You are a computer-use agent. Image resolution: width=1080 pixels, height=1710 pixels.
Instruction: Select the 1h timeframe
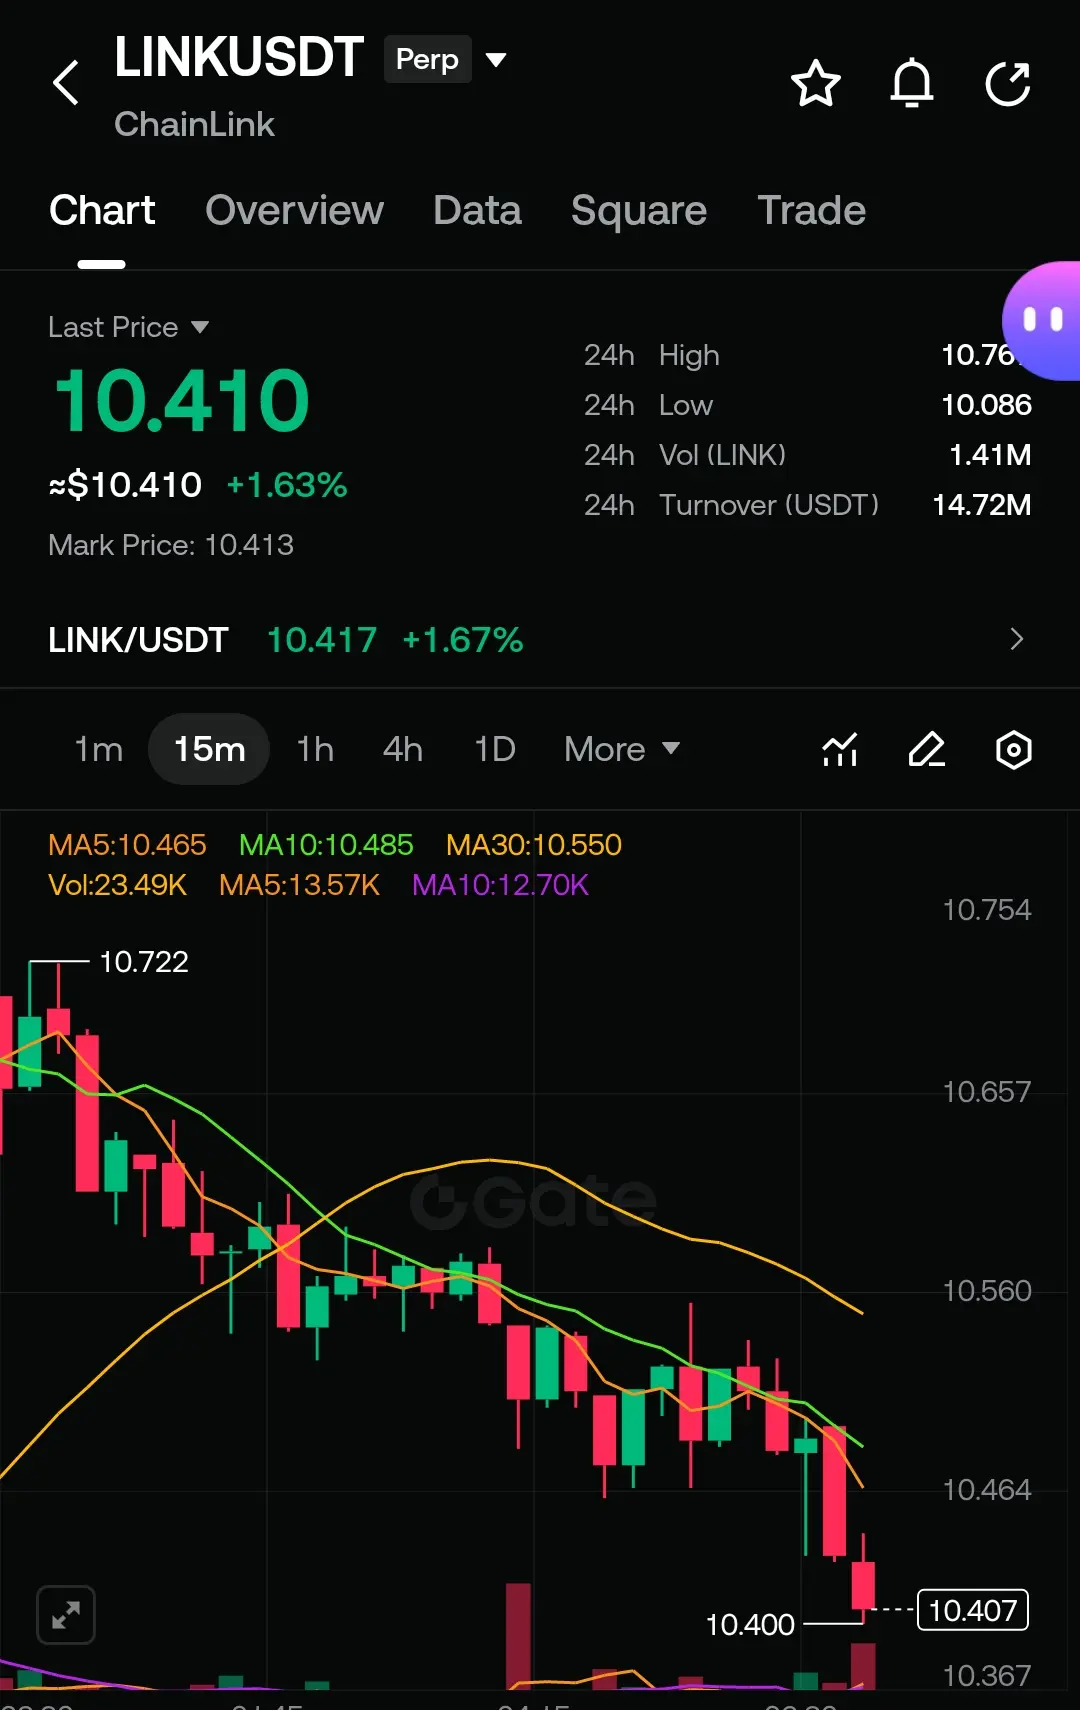[315, 749]
